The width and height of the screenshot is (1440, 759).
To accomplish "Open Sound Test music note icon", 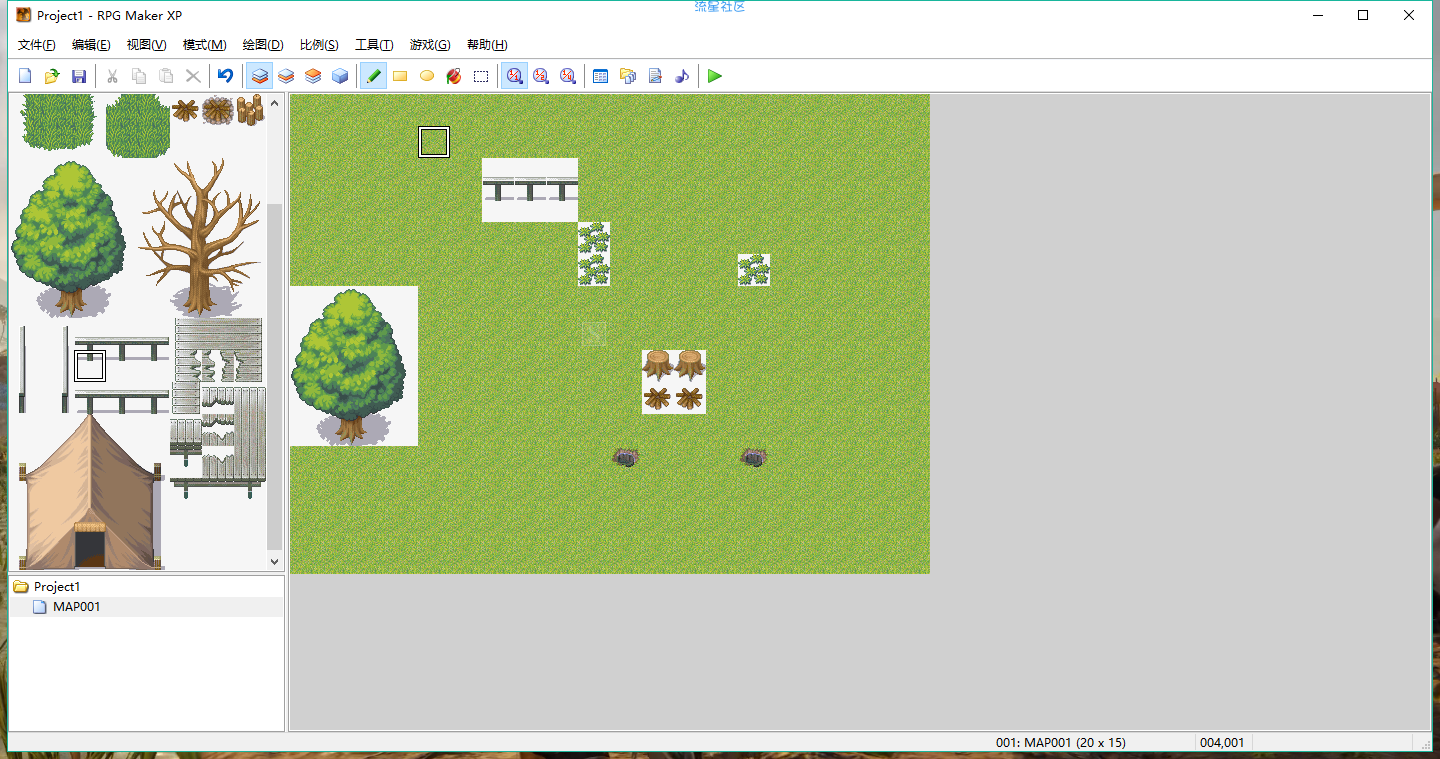I will (682, 76).
